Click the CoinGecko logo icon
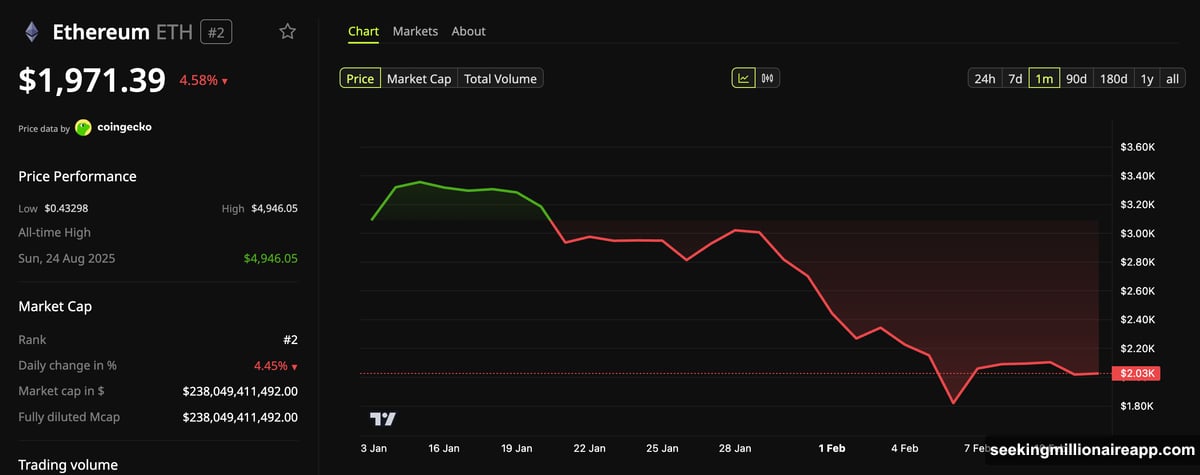The width and height of the screenshot is (1200, 475). [83, 128]
